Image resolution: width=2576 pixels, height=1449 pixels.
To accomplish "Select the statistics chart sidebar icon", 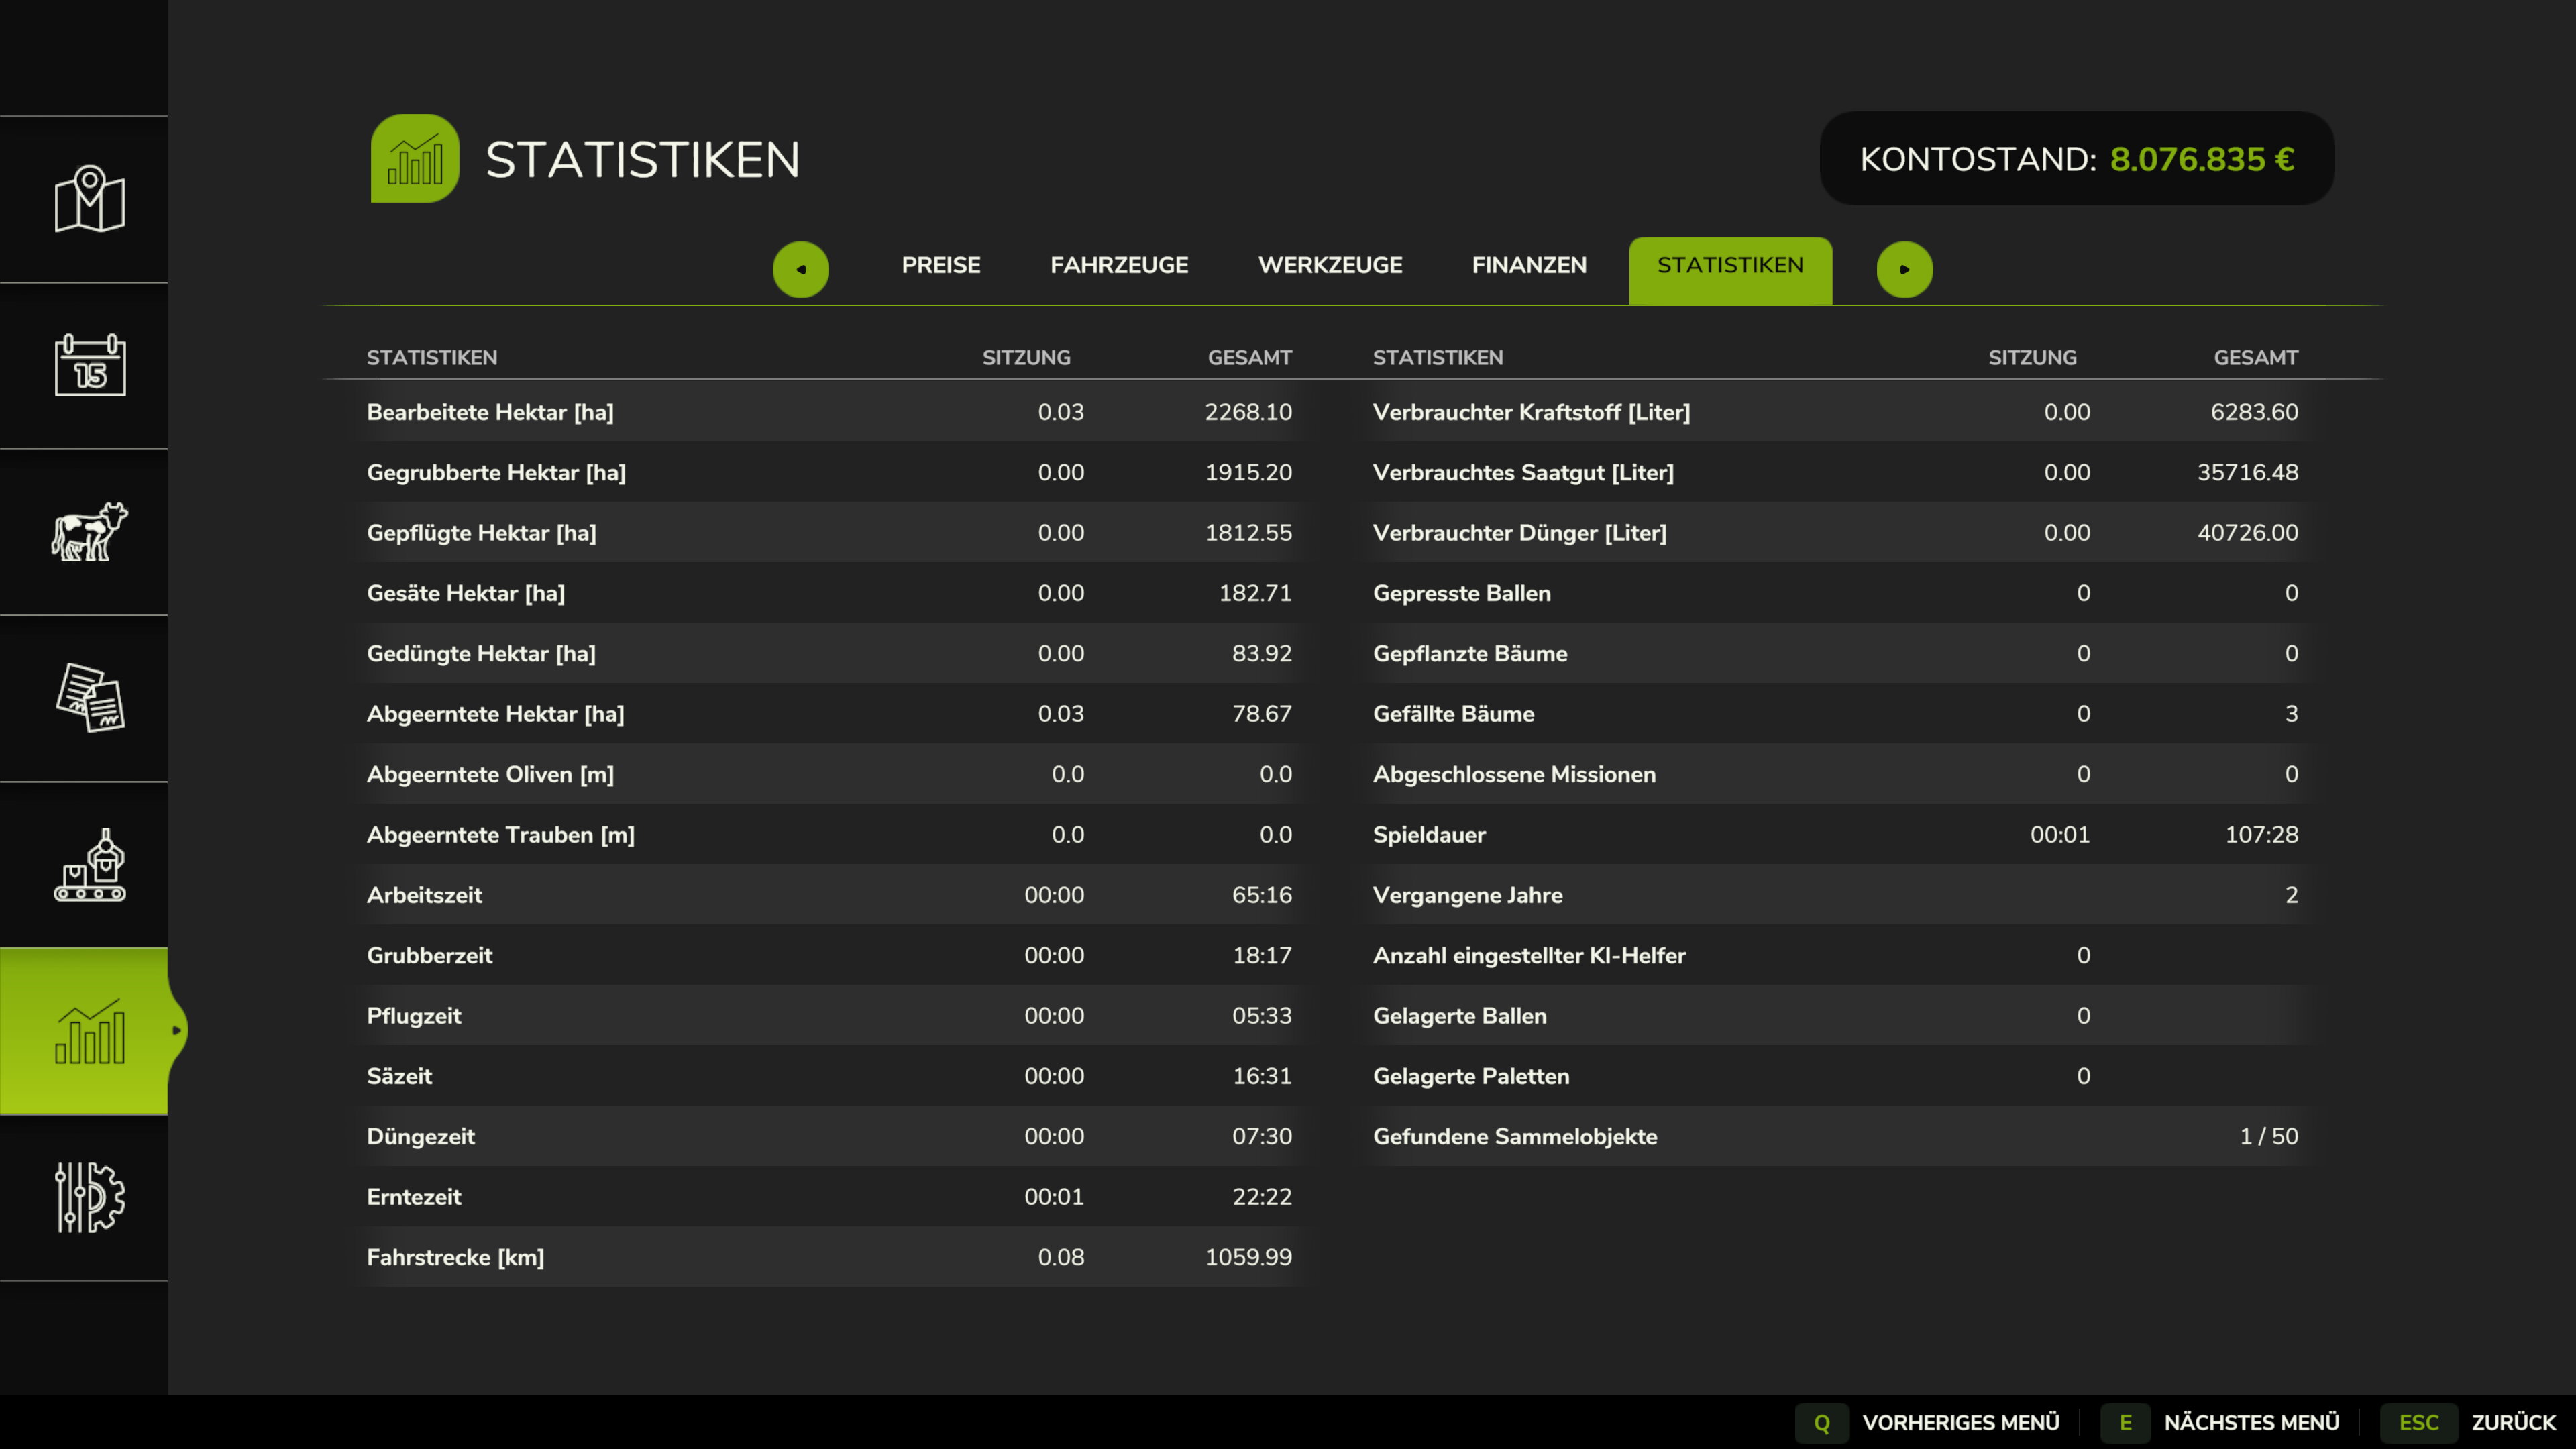I will tap(89, 1031).
